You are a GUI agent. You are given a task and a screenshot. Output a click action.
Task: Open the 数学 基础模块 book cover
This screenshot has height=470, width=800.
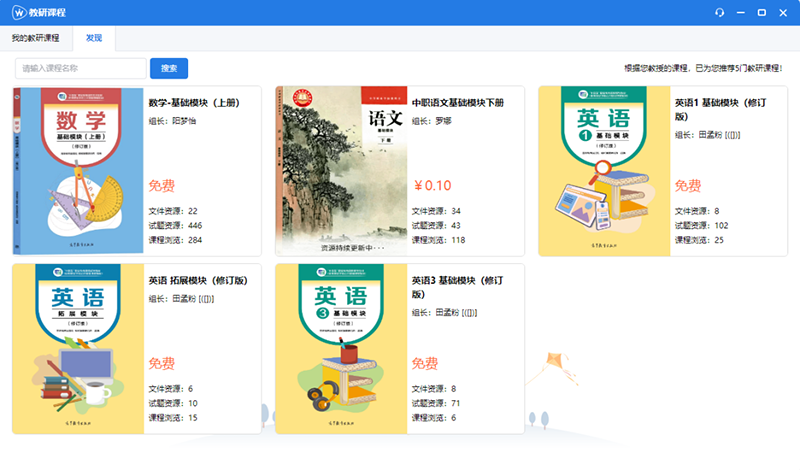coord(77,171)
